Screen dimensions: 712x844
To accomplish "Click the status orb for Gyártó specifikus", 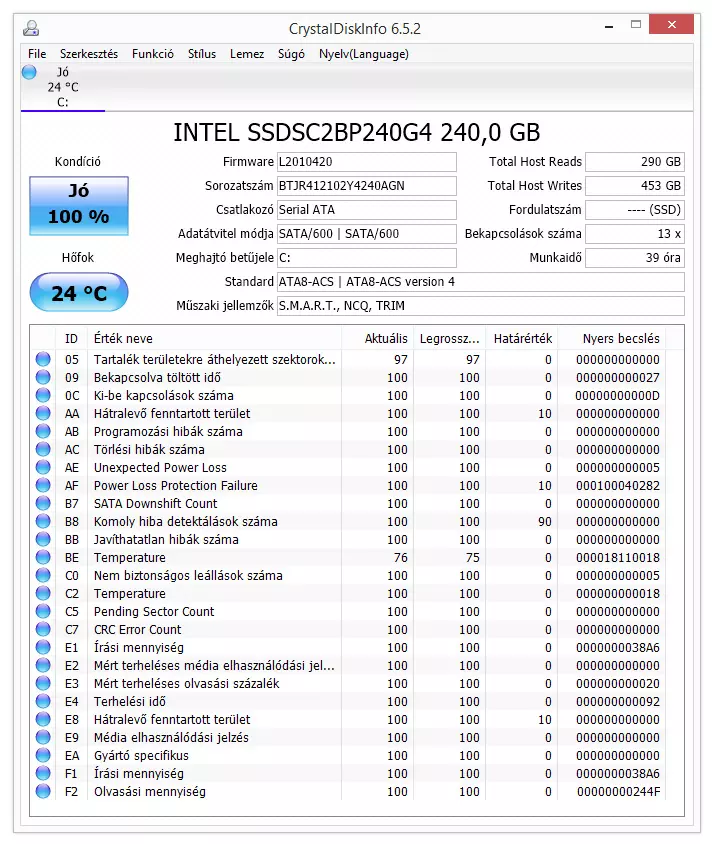I will coord(43,755).
